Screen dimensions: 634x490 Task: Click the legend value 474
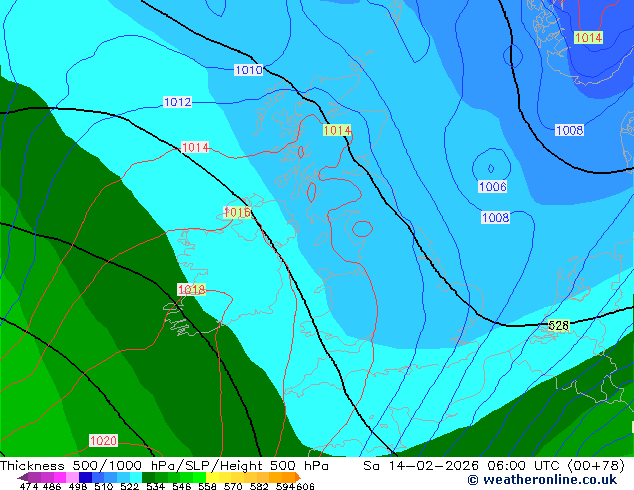(x=29, y=486)
